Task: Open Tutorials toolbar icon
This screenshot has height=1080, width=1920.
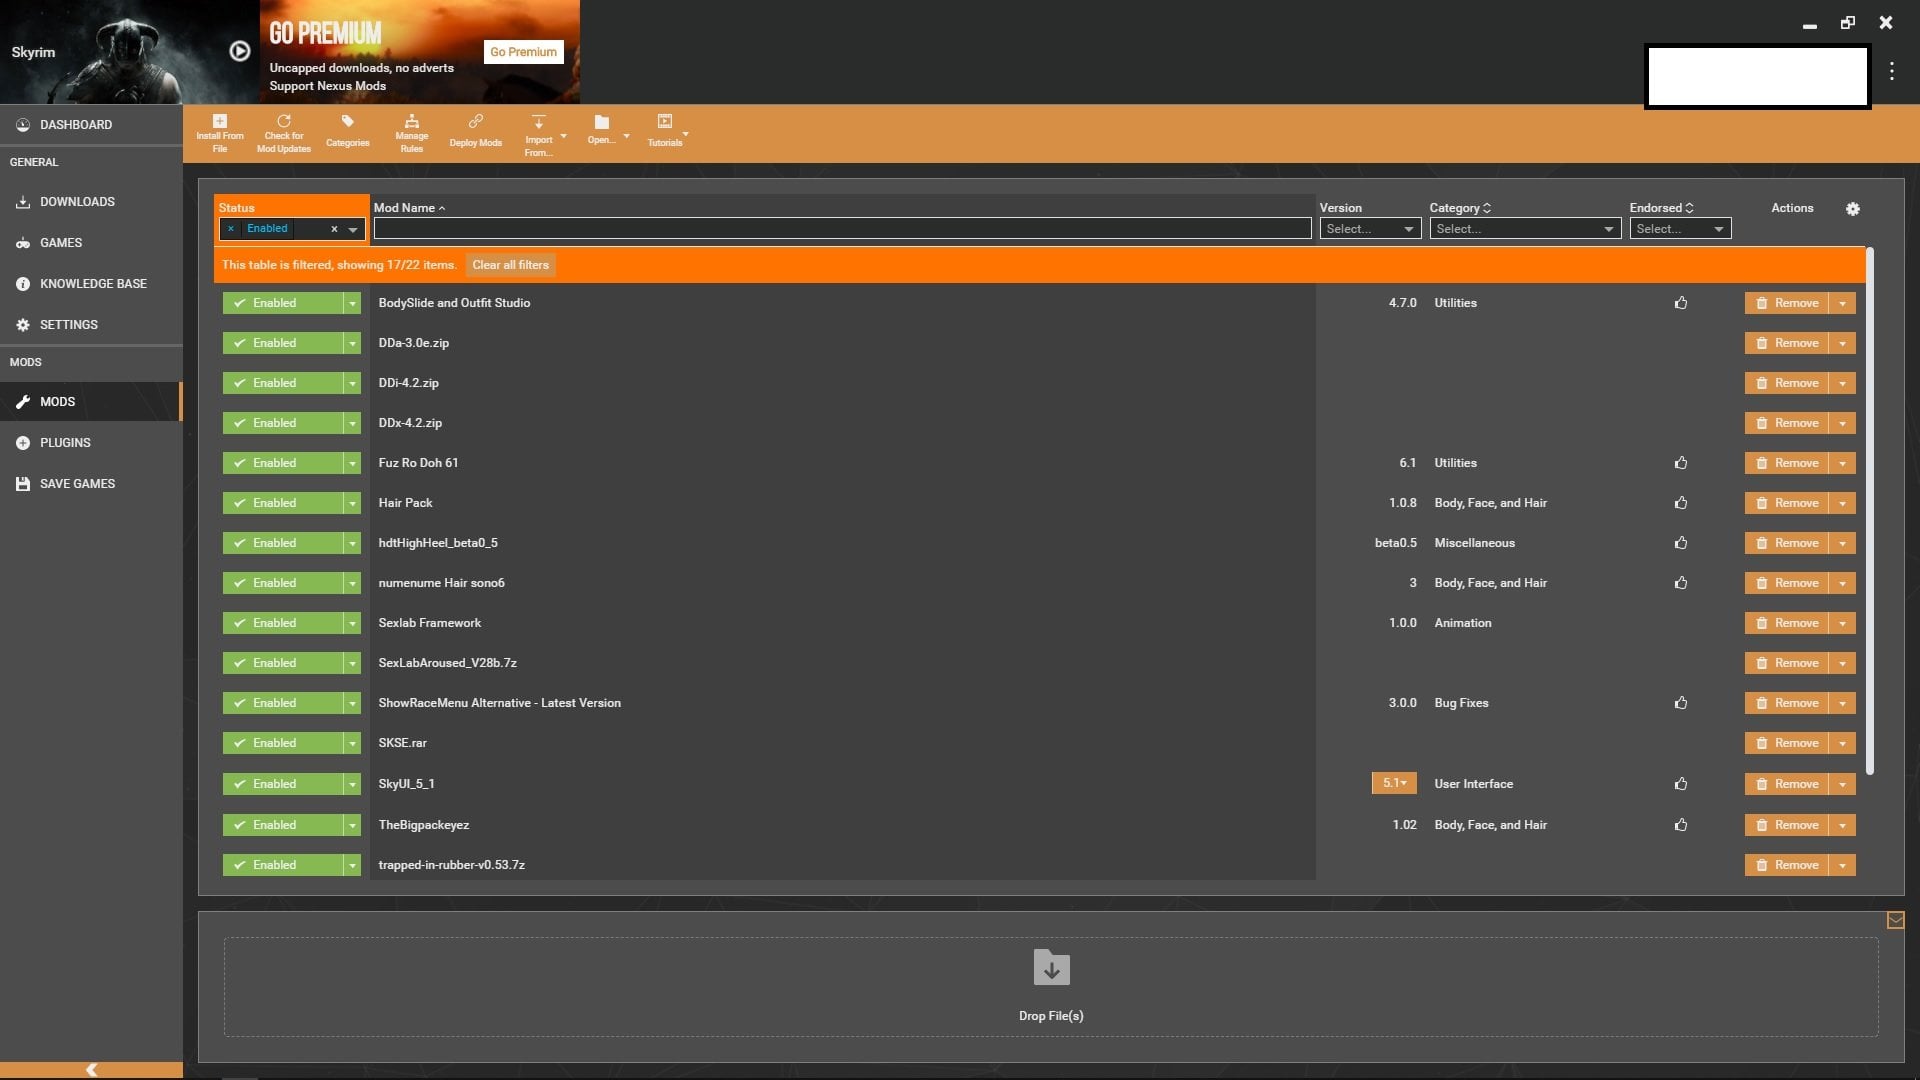Action: point(665,122)
